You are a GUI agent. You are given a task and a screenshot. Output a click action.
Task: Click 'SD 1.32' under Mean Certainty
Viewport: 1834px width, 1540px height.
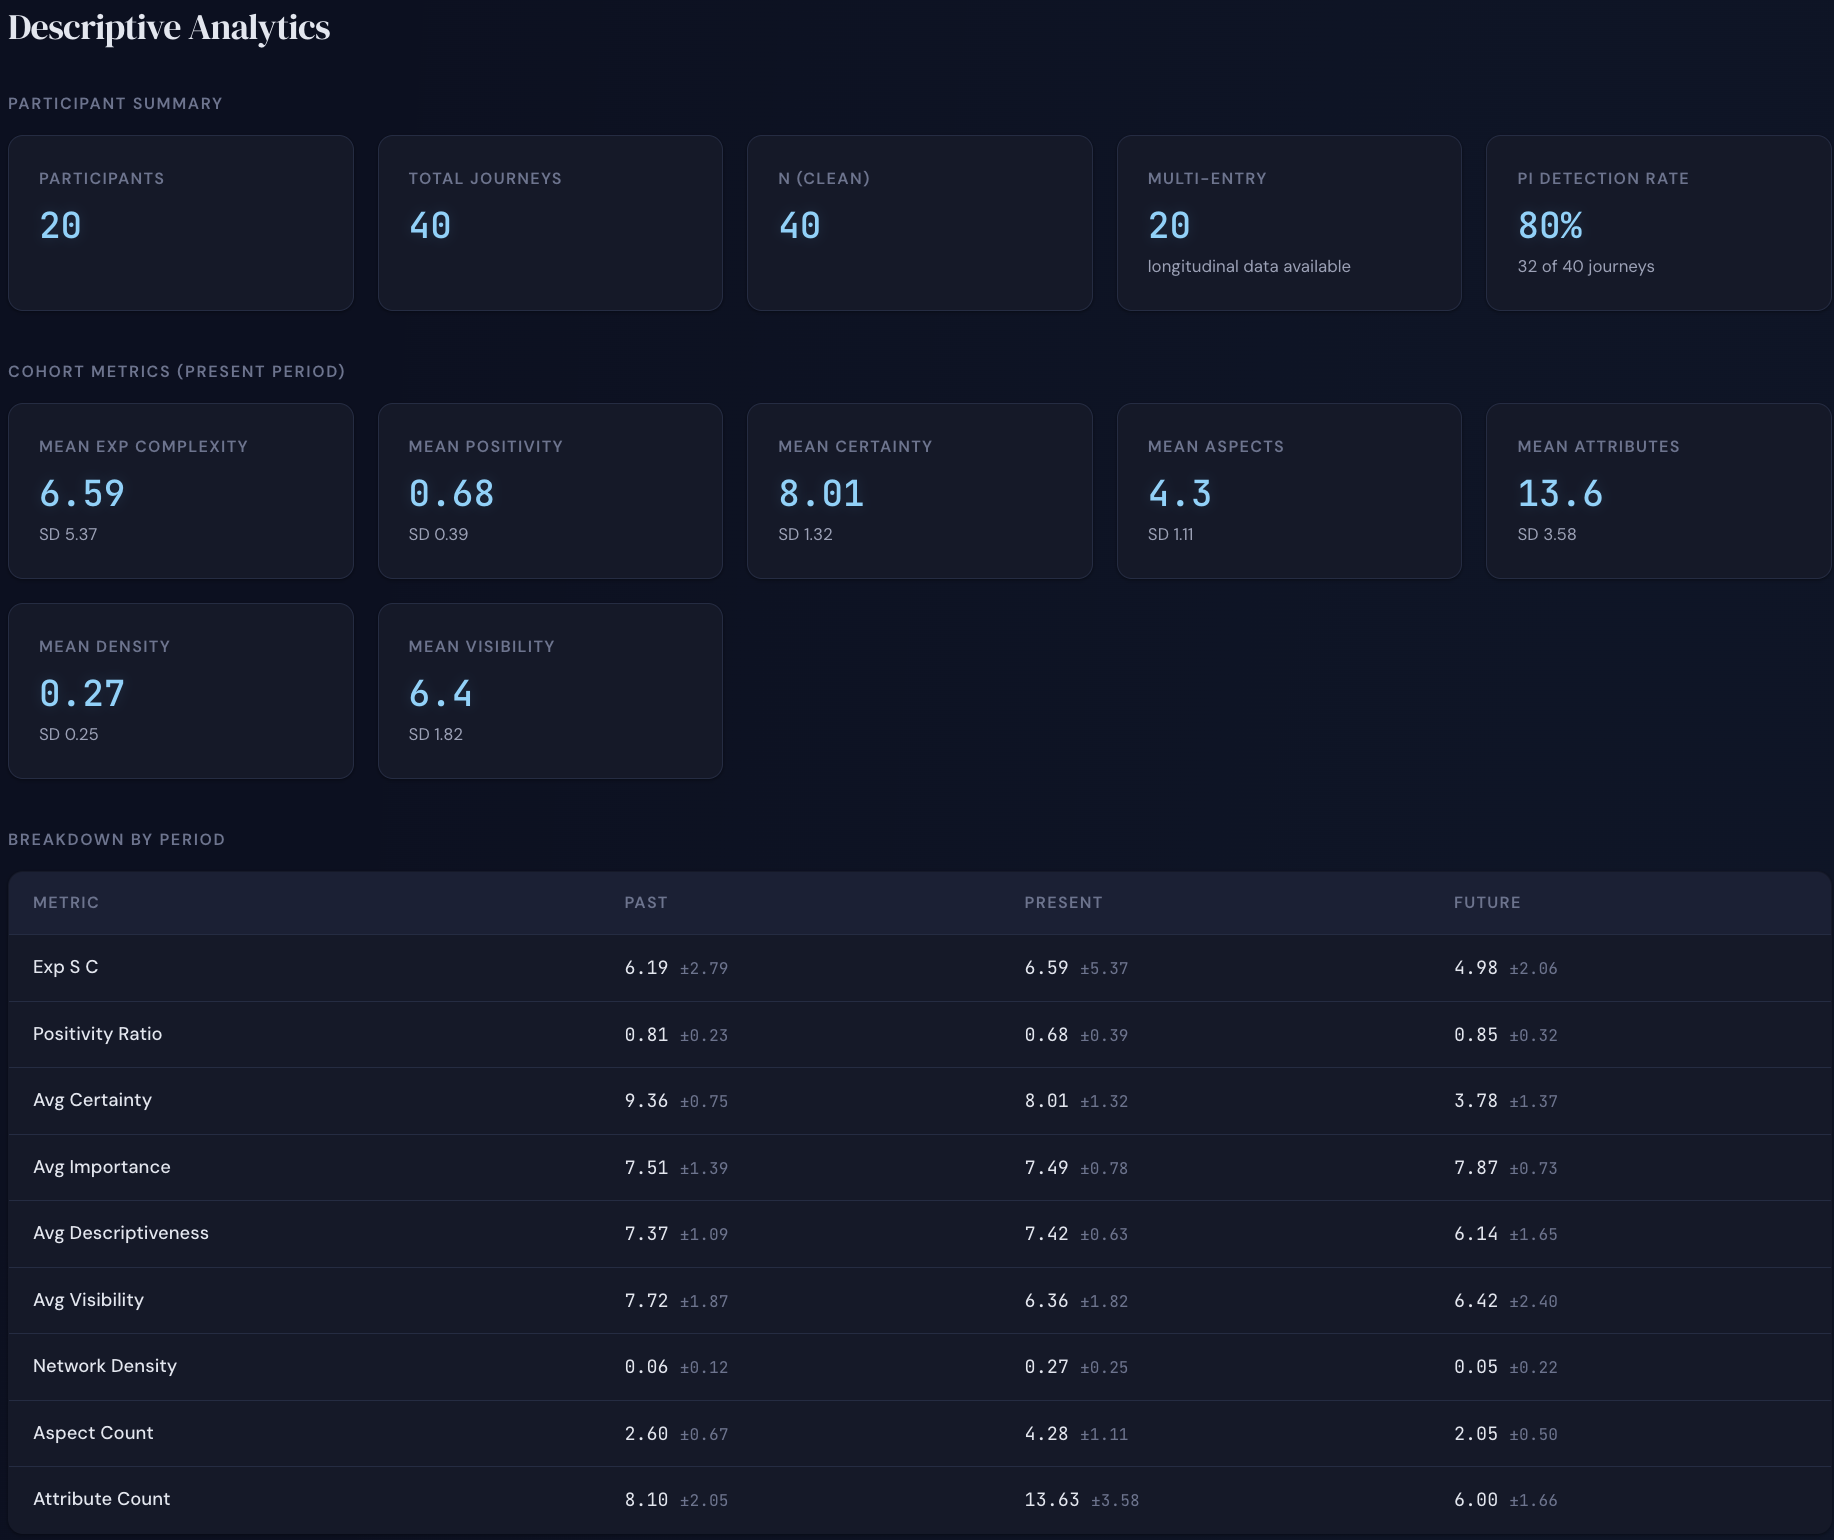tap(805, 534)
